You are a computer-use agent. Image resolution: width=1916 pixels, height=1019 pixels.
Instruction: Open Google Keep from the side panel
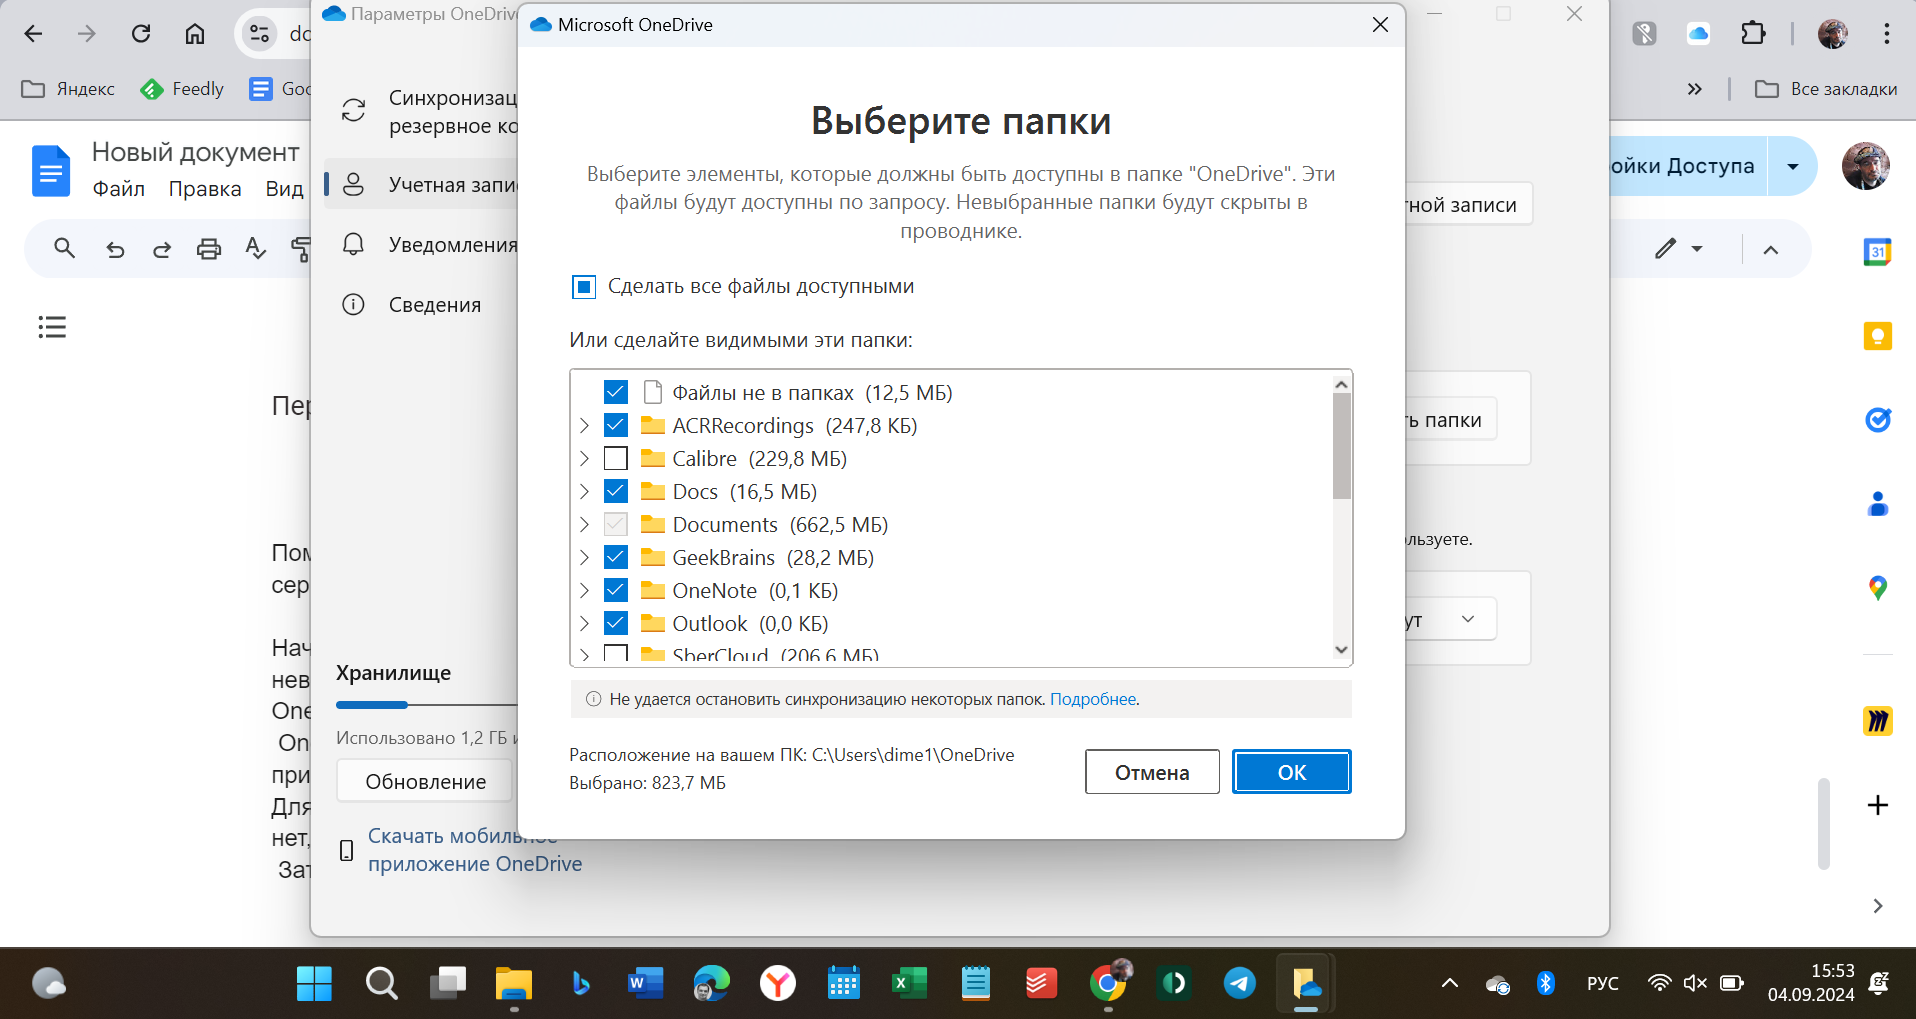tap(1877, 337)
